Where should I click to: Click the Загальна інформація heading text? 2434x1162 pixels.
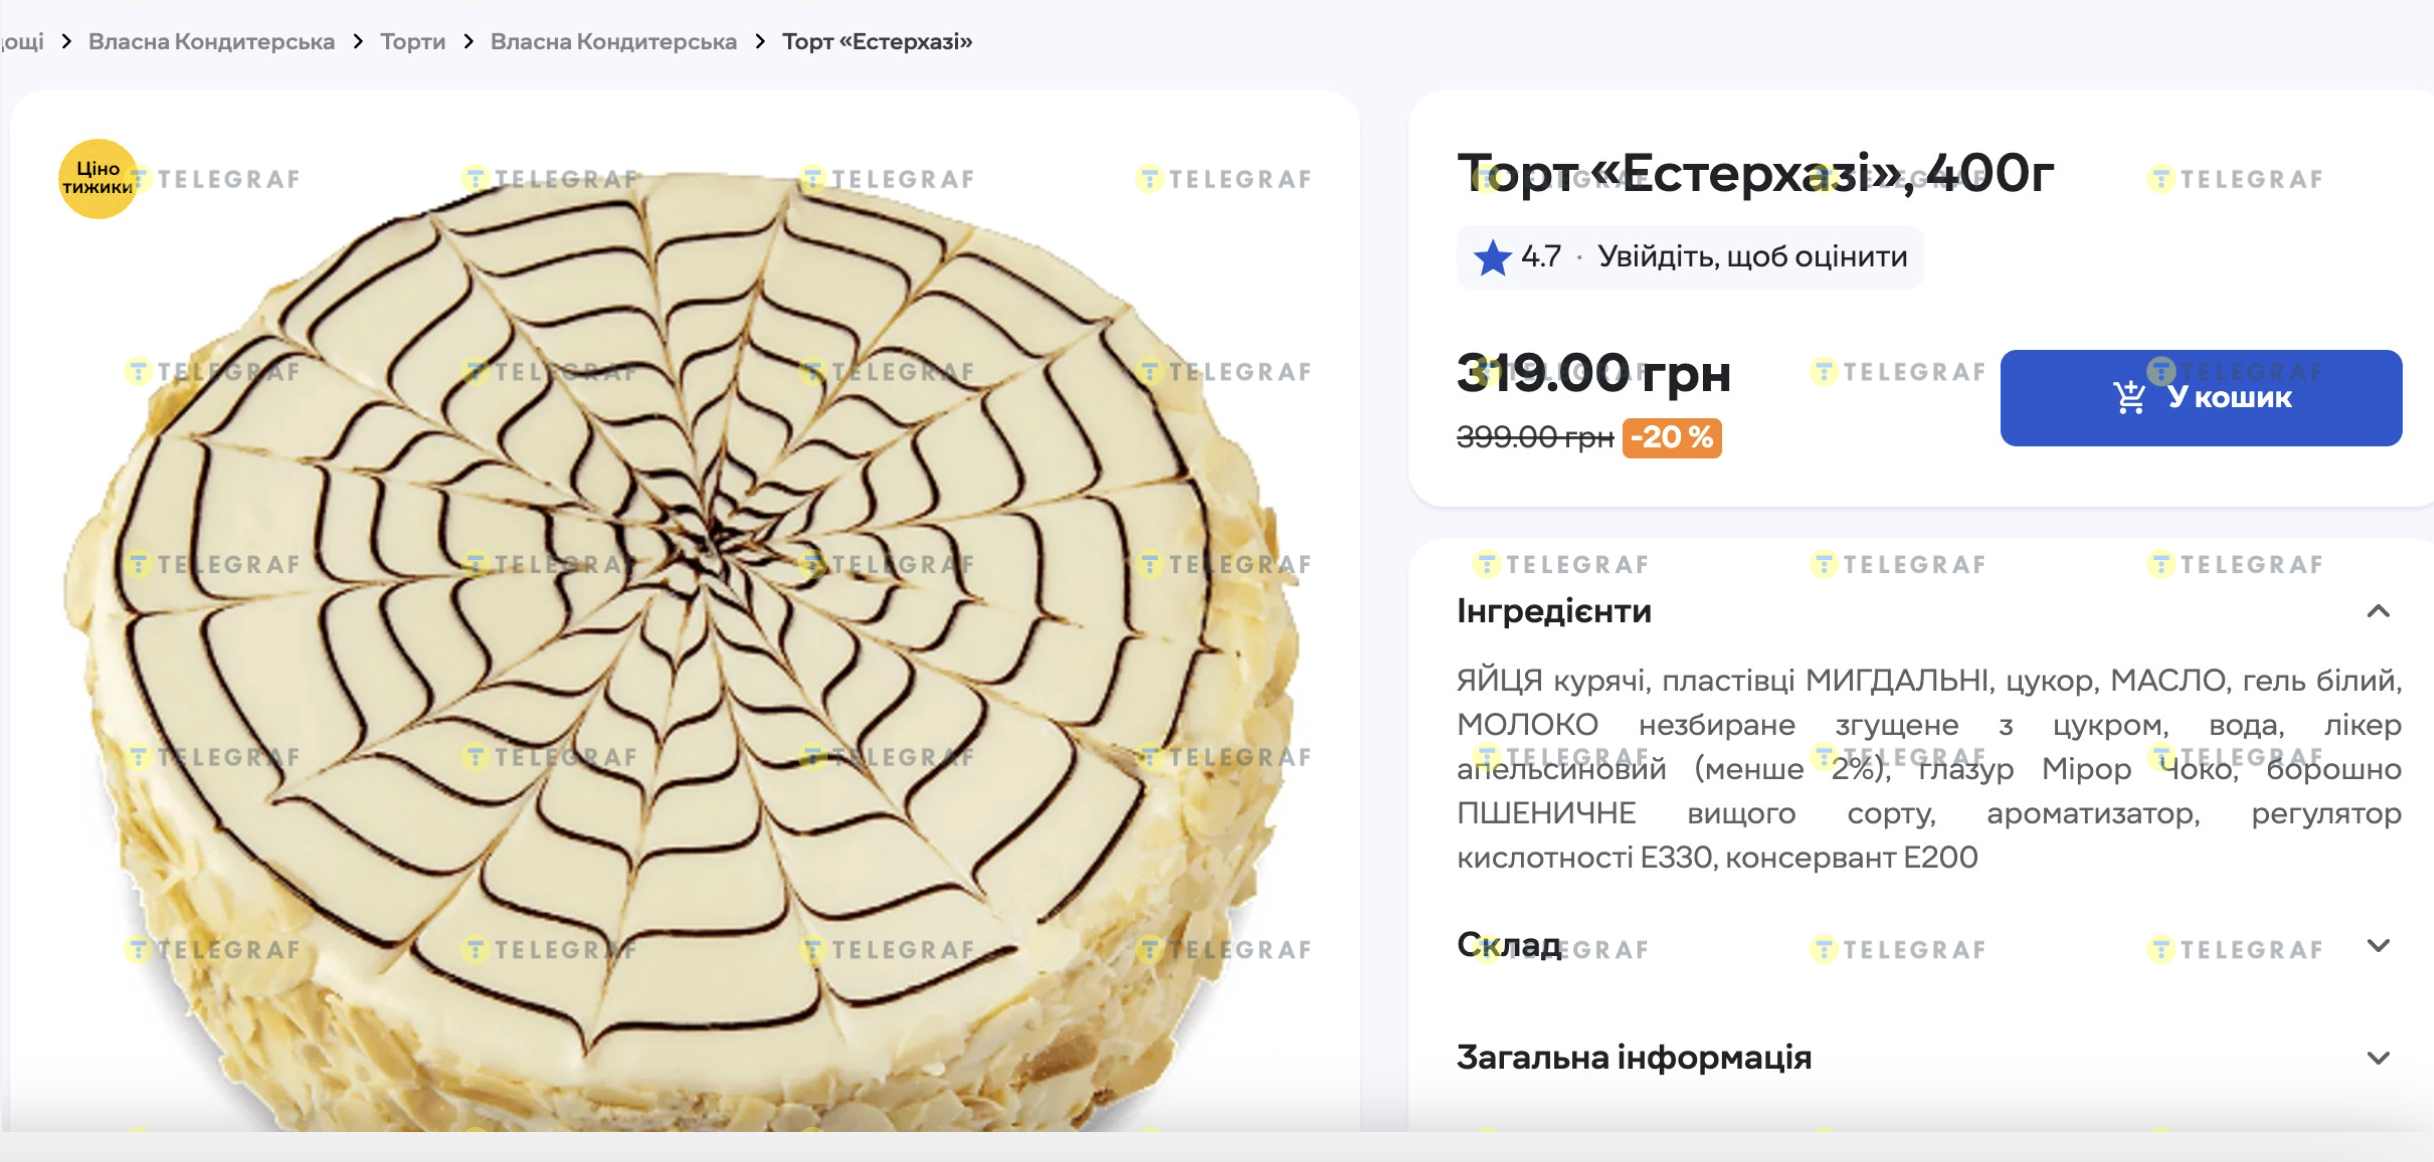(x=1633, y=1057)
